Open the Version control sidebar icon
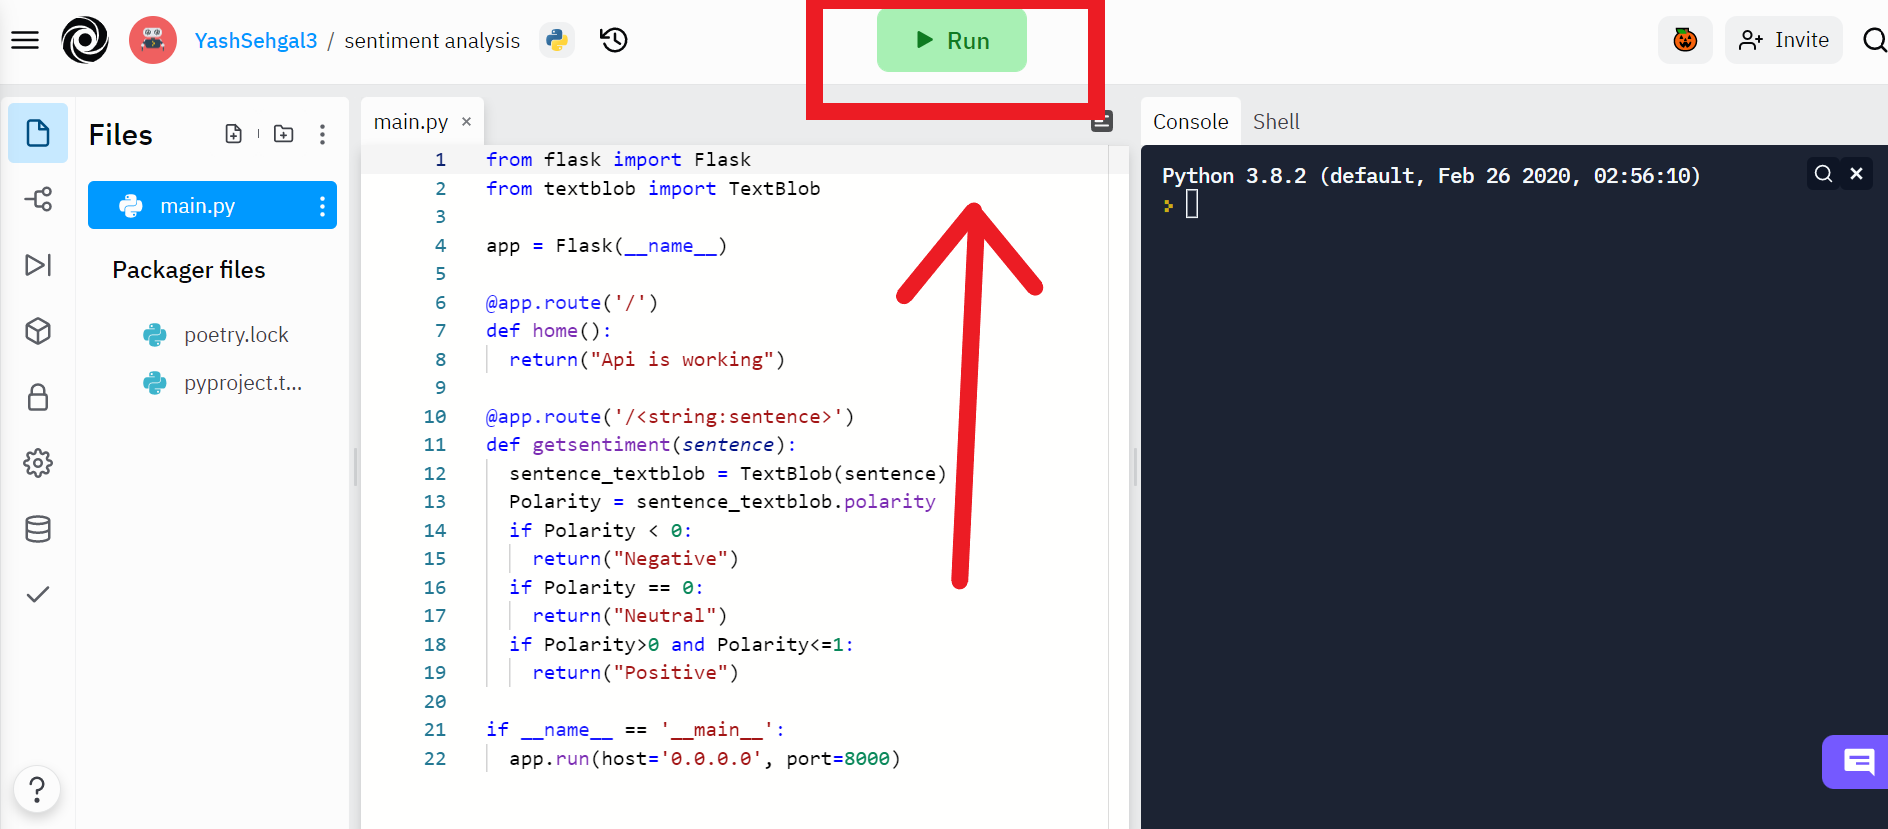Viewport: 1888px width, 829px height. 38,199
